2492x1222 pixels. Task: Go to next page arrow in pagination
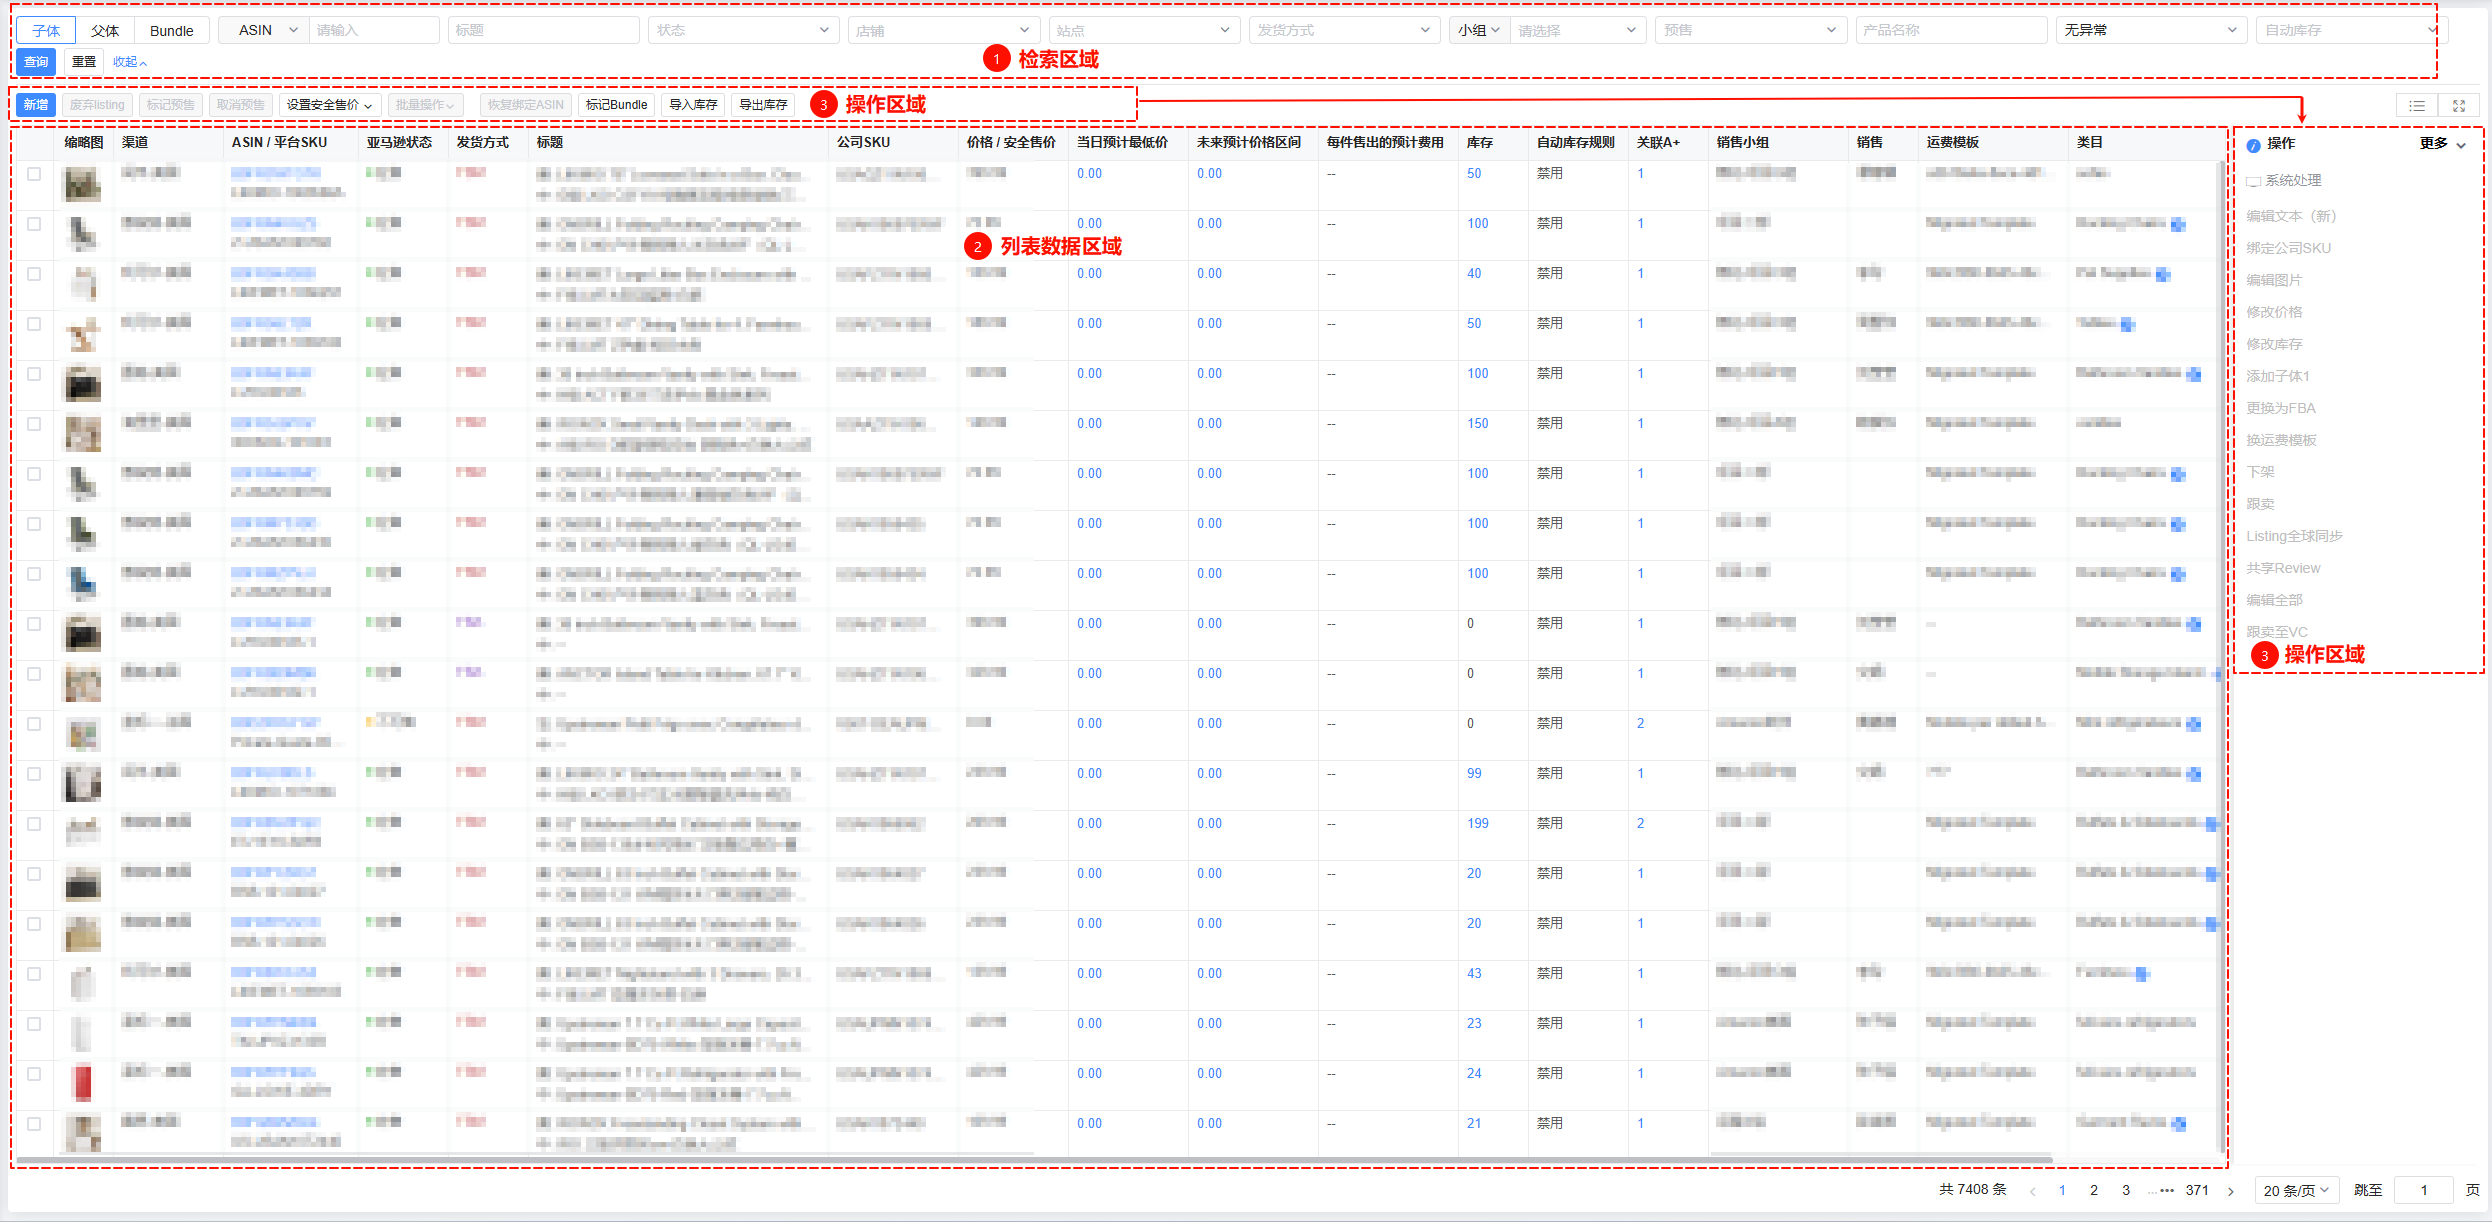(2230, 1191)
